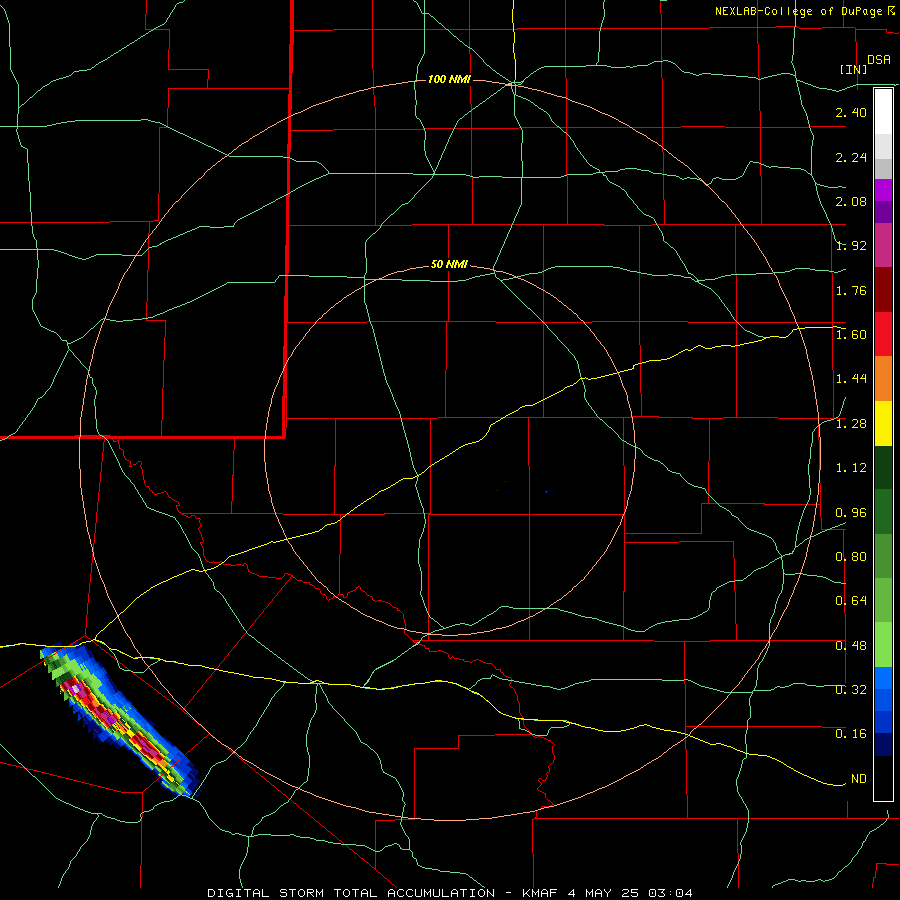Click the 1.44 legend value
Screen dimensions: 900x900
coord(851,379)
